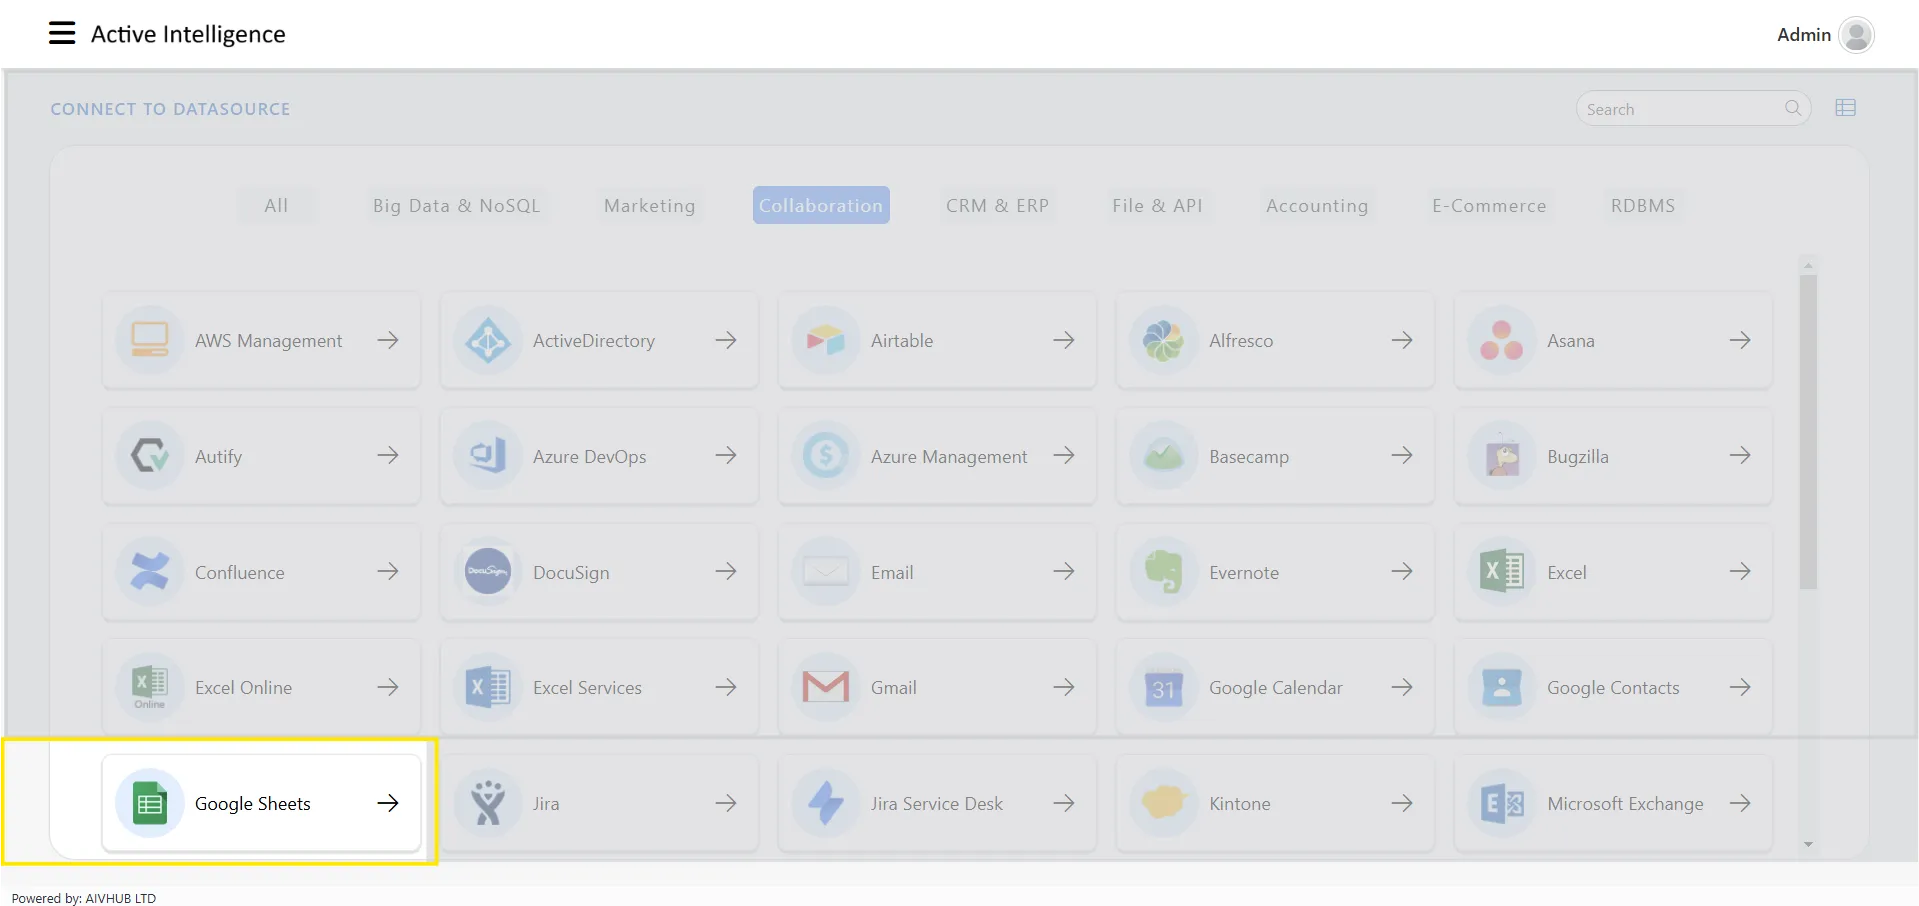Click the datasource list scrollbar thumb
This screenshot has width=1919, height=906.
pos(1808,432)
